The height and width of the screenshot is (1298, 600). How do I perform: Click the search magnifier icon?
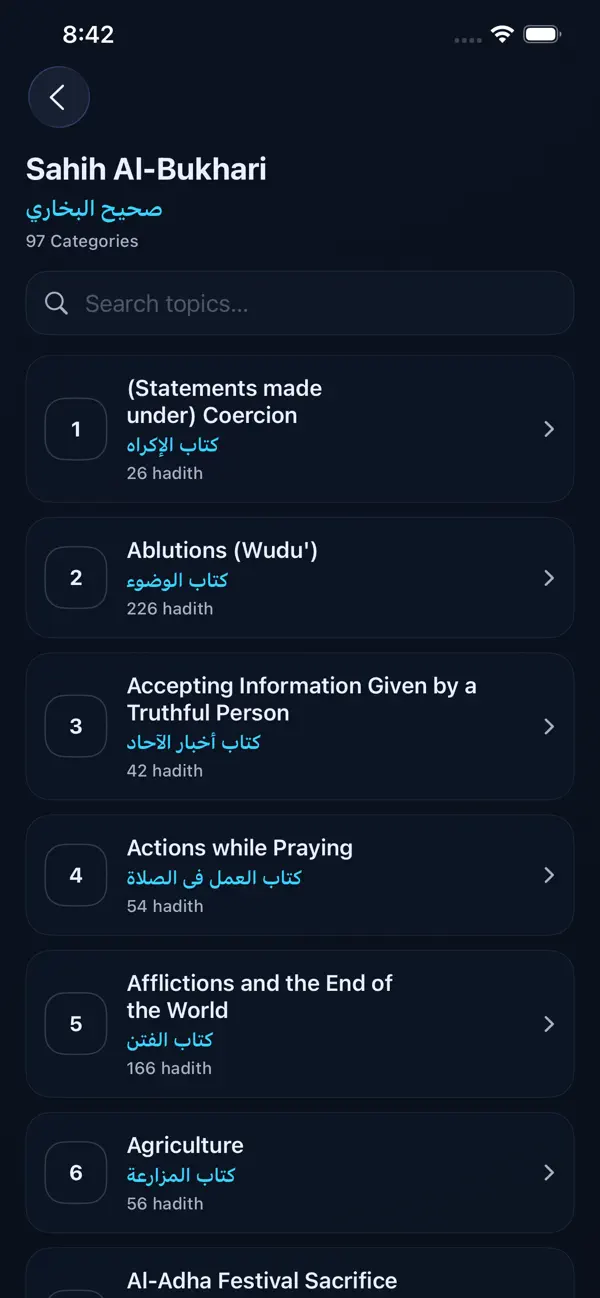(56, 303)
